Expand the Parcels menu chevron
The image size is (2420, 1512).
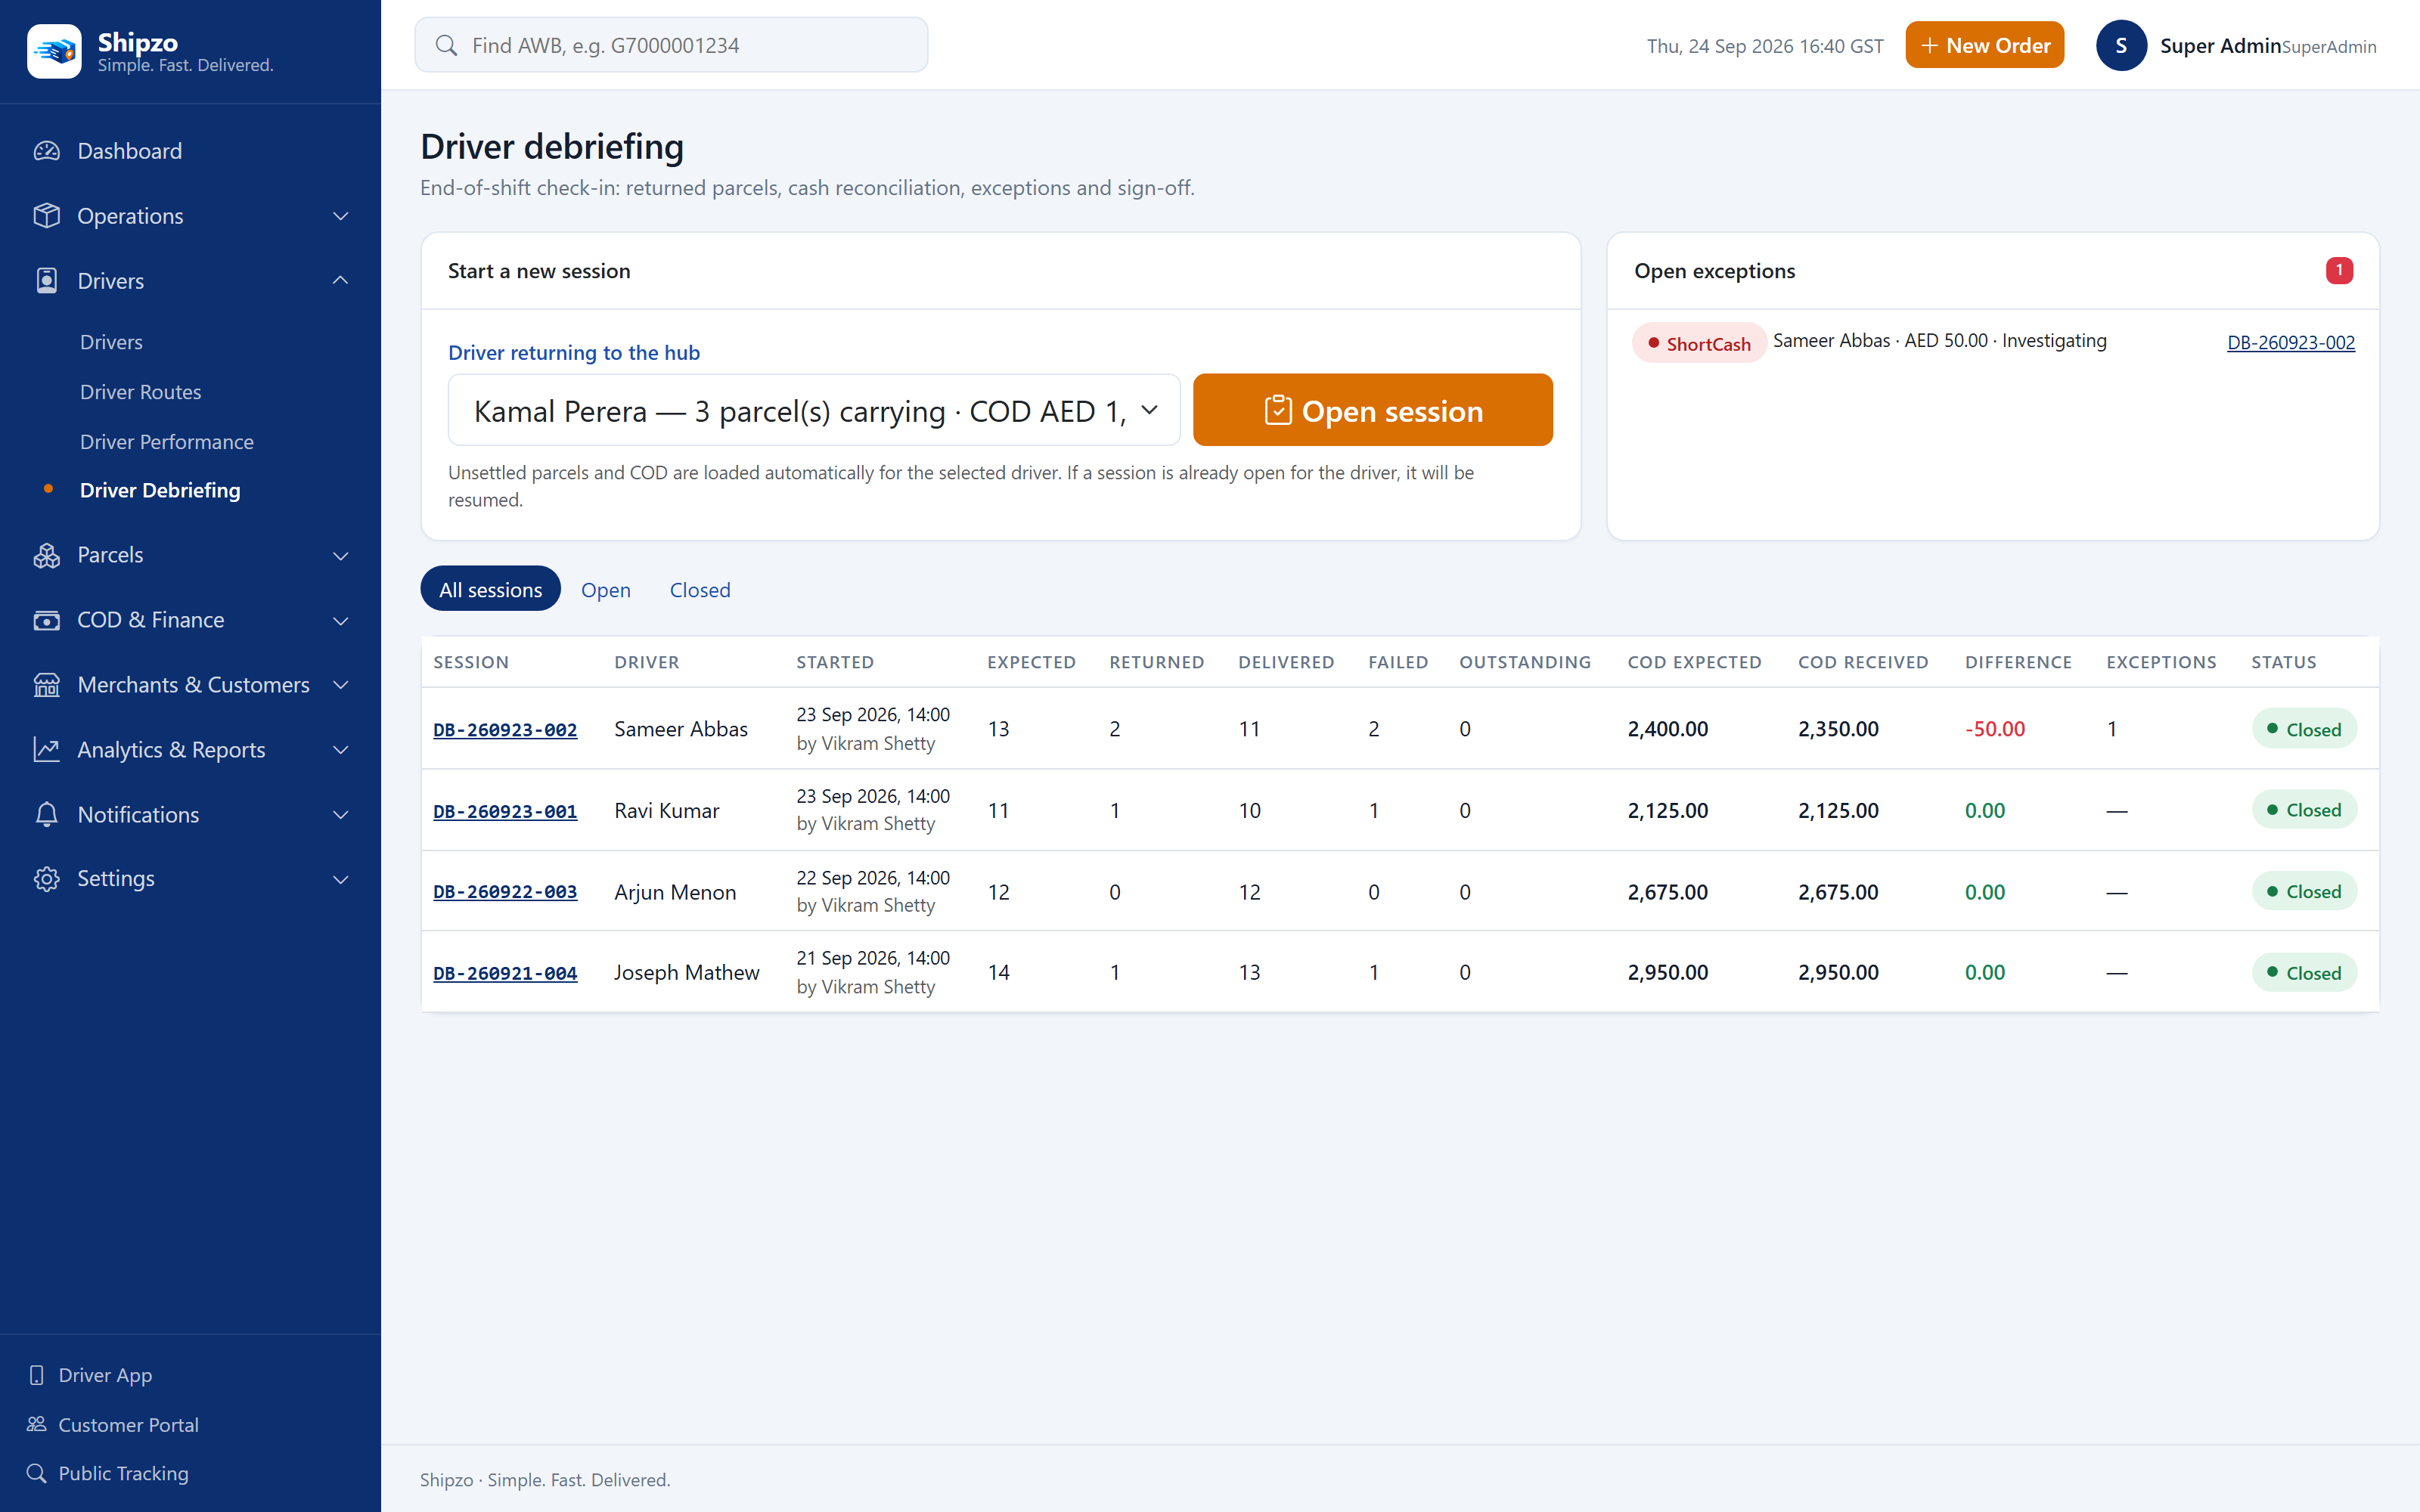pos(341,556)
